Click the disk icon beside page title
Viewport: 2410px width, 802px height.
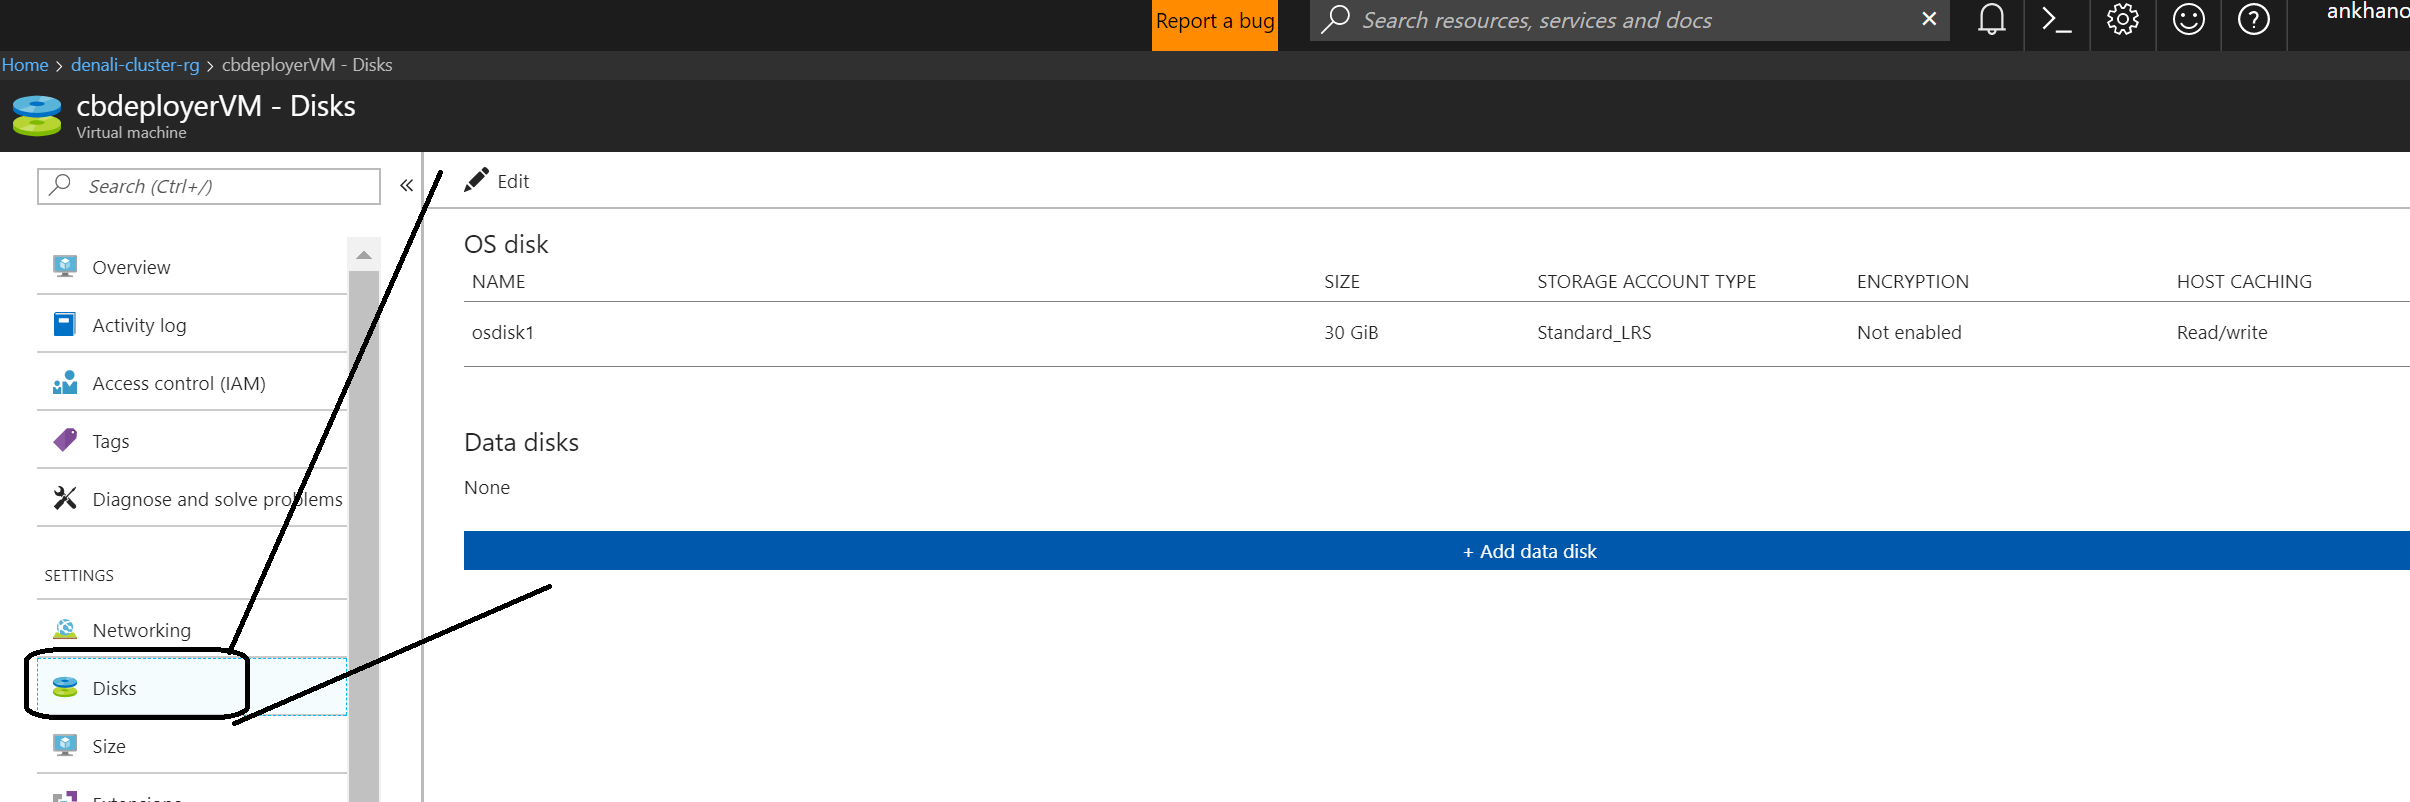[x=37, y=116]
